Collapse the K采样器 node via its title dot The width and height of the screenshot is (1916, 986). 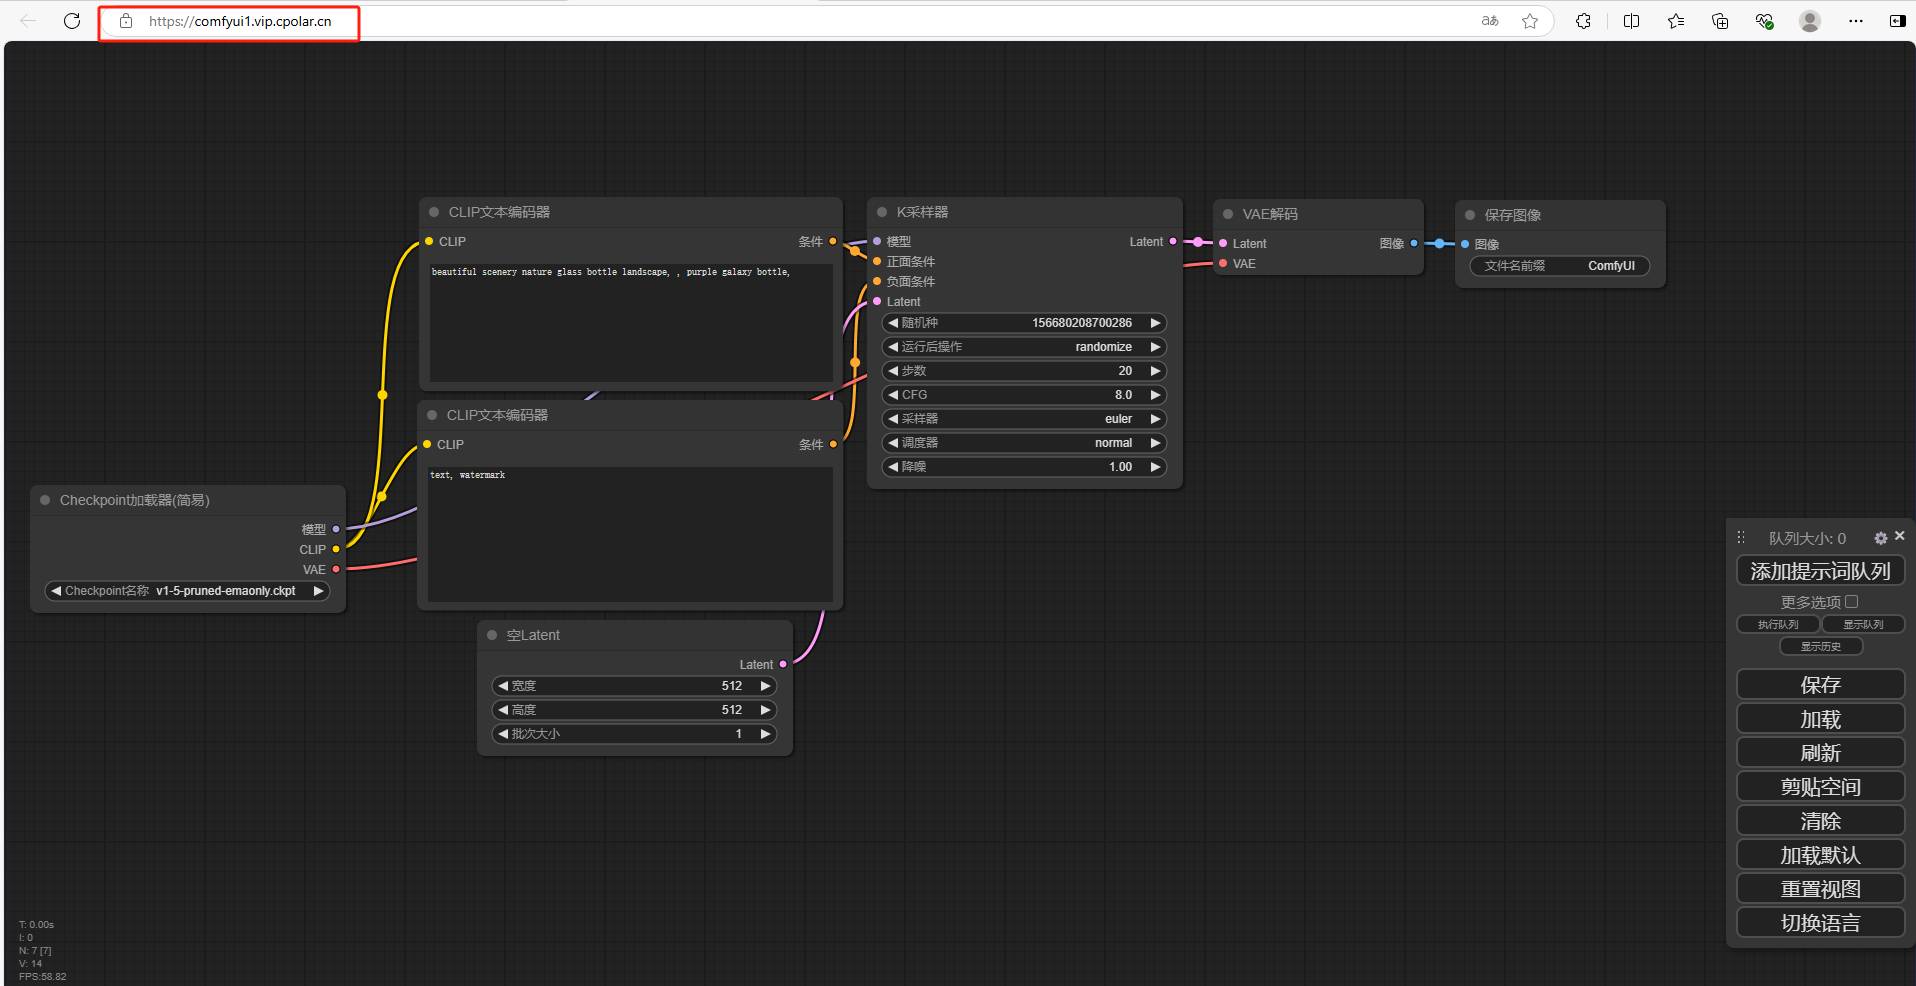[x=882, y=212]
